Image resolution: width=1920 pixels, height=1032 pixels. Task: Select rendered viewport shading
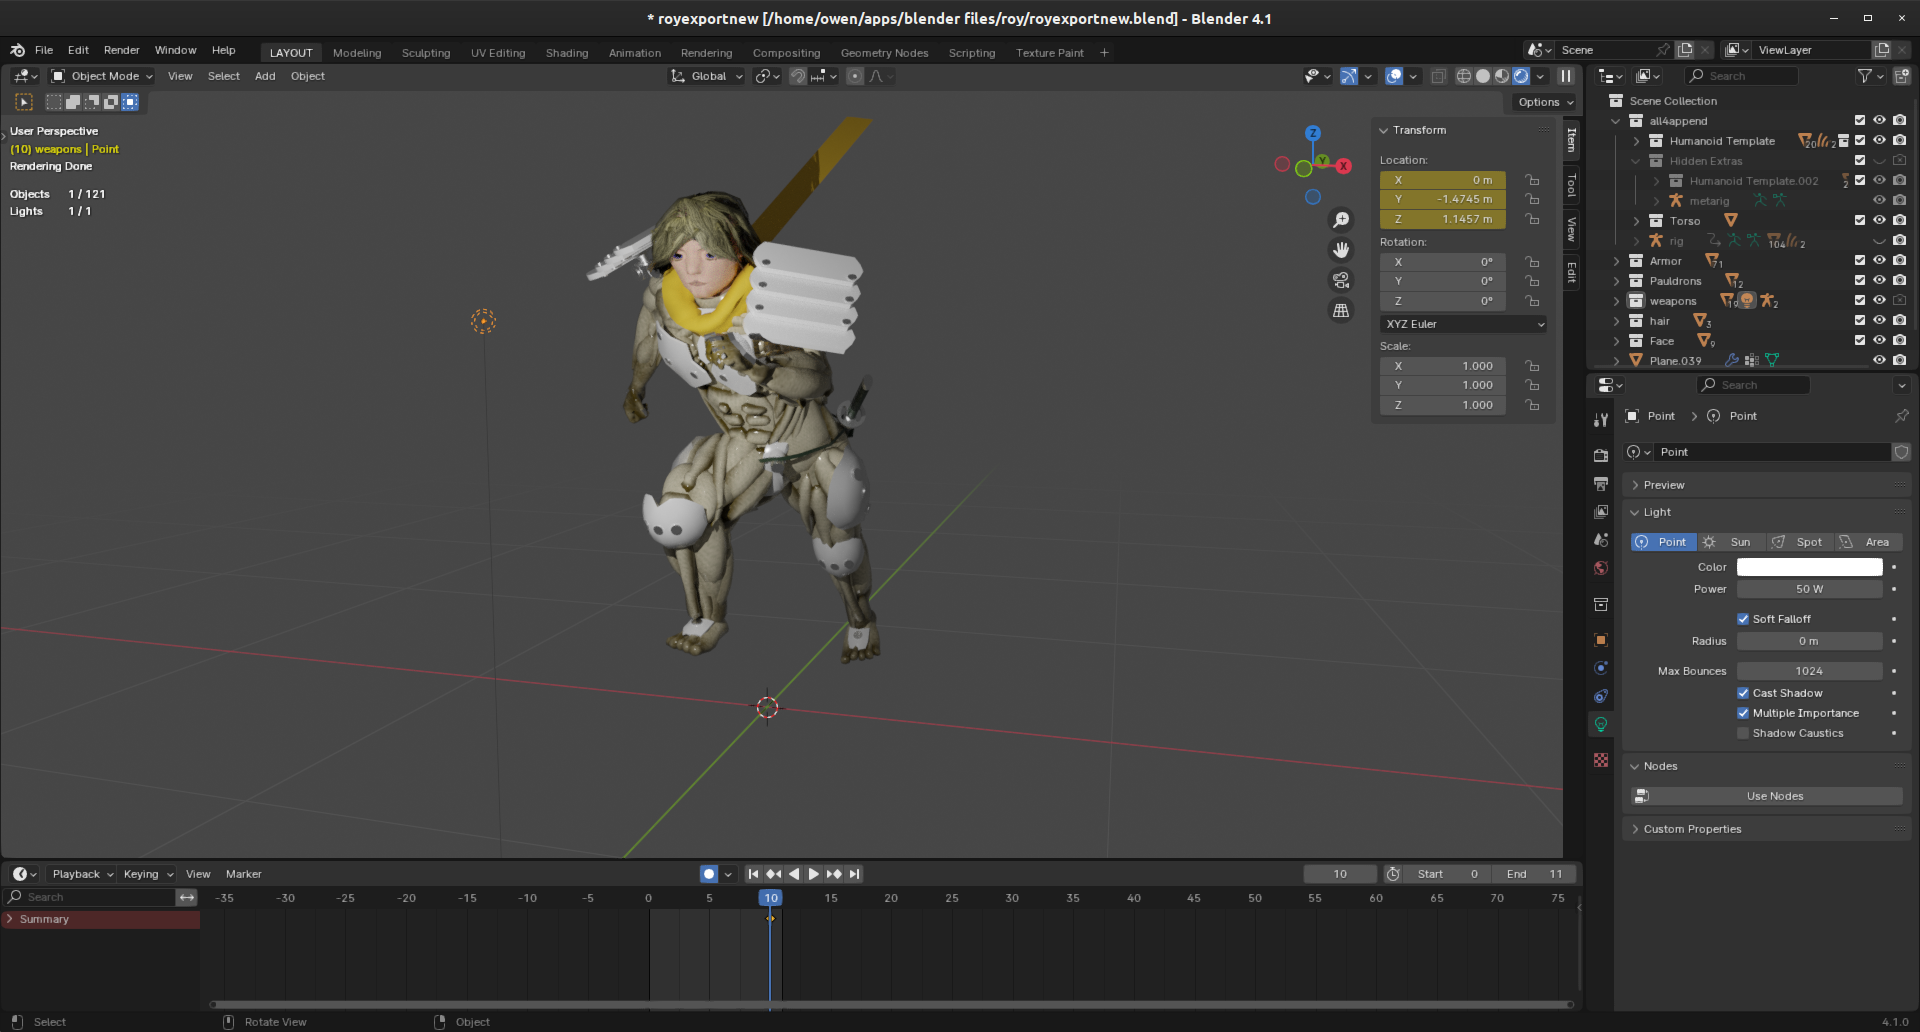tap(1521, 76)
